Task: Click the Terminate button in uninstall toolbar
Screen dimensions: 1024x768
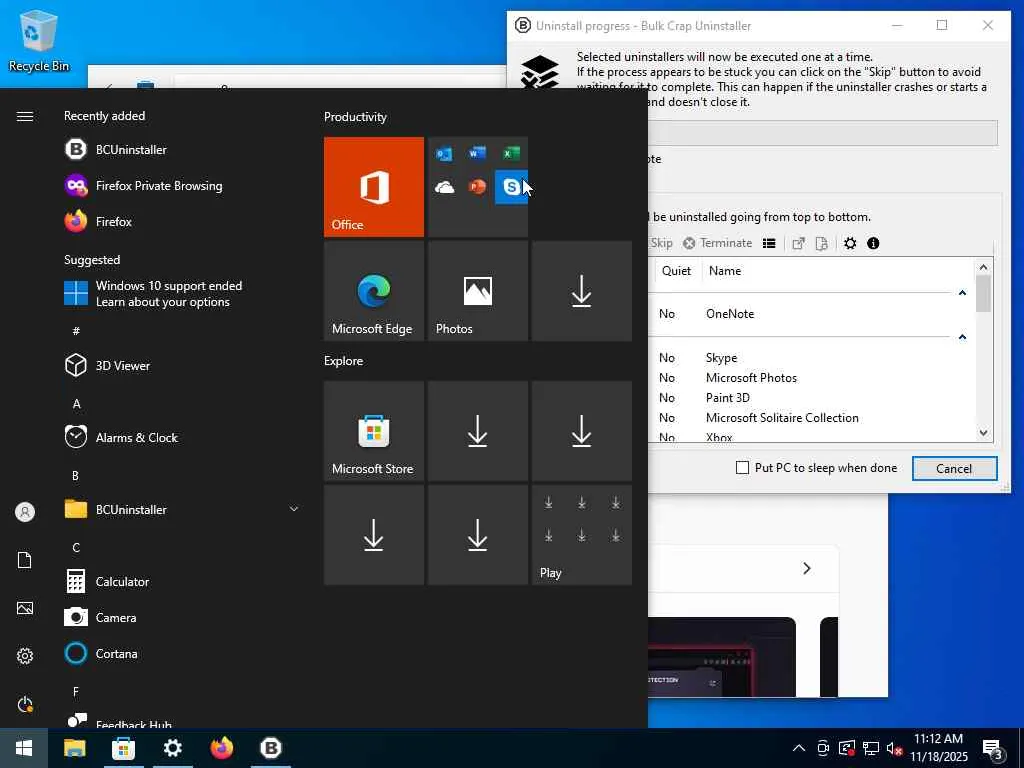Action: [718, 243]
